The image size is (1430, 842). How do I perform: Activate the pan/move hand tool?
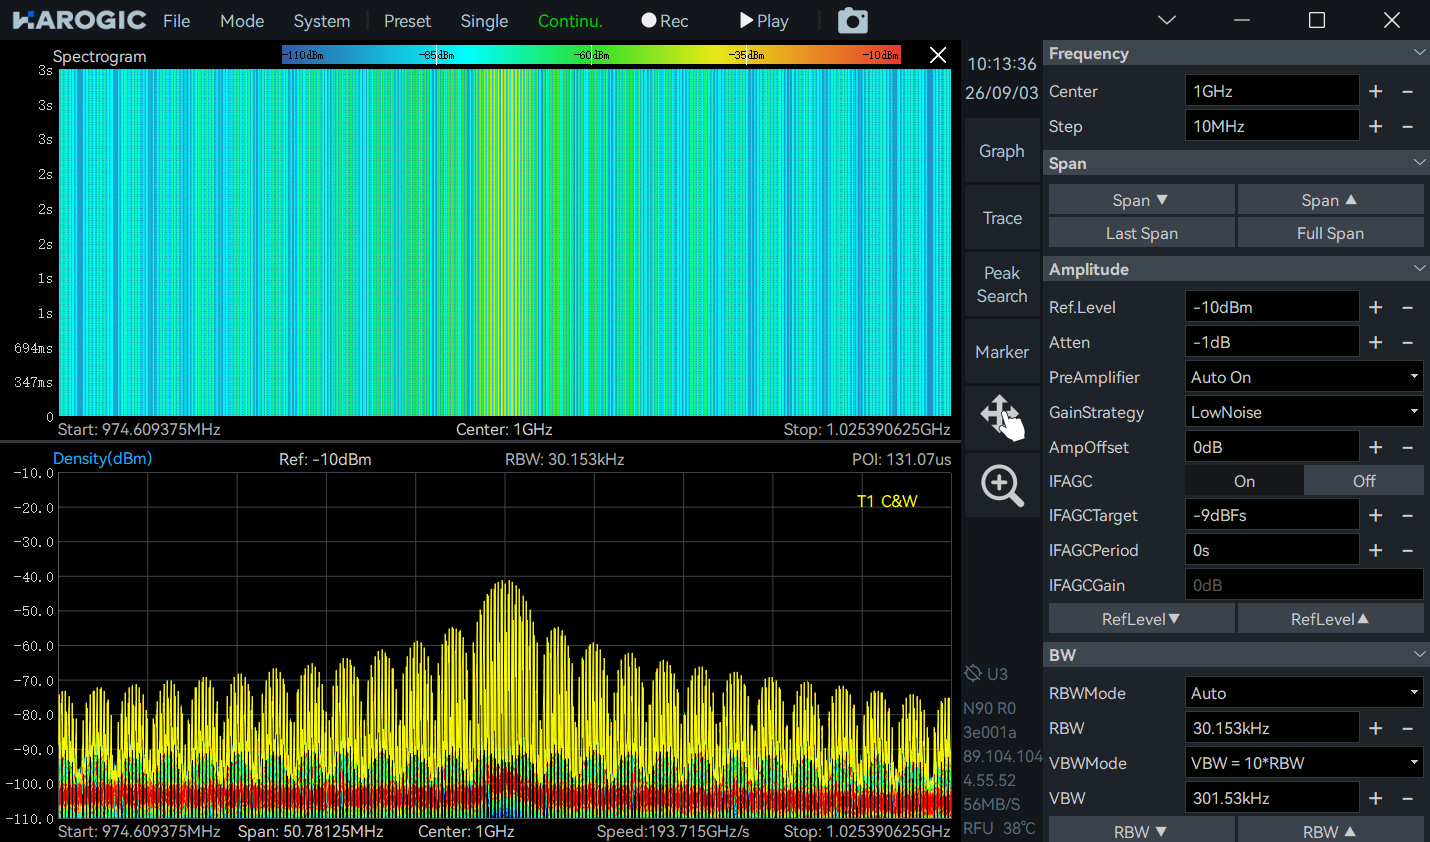point(1002,417)
